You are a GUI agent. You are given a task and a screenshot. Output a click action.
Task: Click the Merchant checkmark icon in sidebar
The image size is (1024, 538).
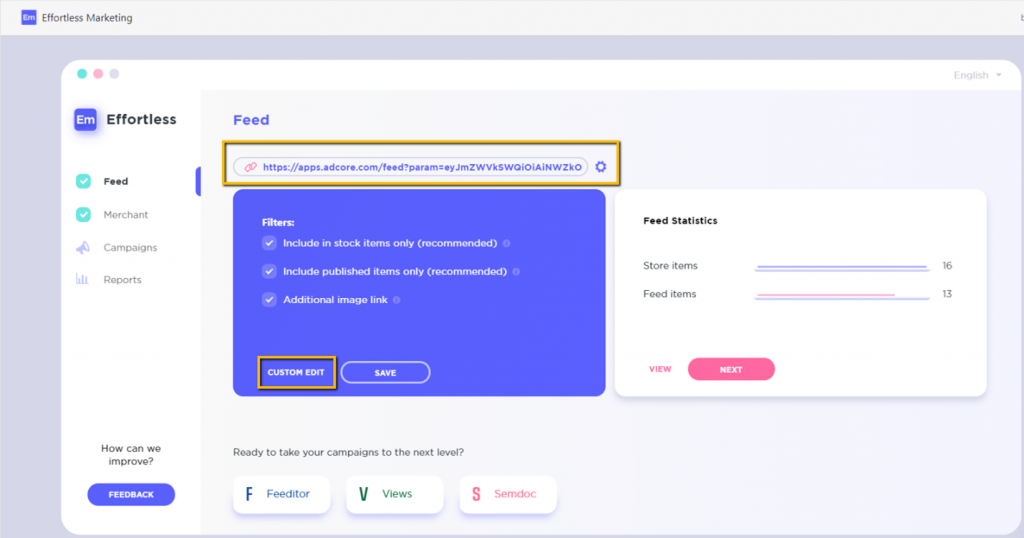click(x=83, y=215)
